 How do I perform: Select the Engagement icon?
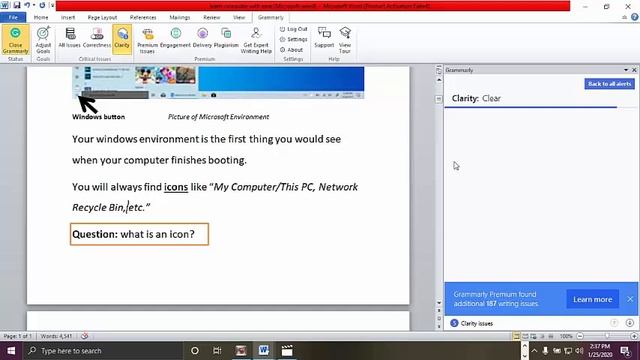(176, 38)
